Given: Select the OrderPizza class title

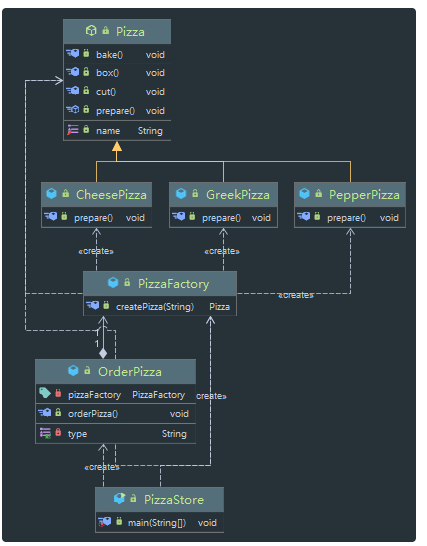Looking at the screenshot, I should tap(130, 372).
